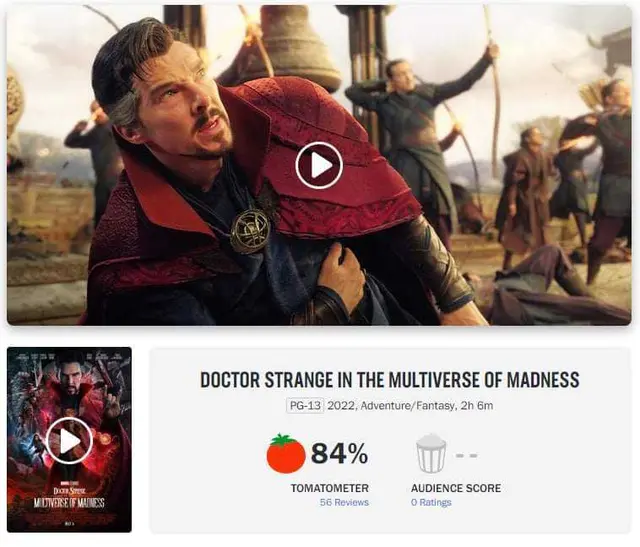Click the Doctor Strange movie title heading
This screenshot has width=640, height=547.
(390, 380)
